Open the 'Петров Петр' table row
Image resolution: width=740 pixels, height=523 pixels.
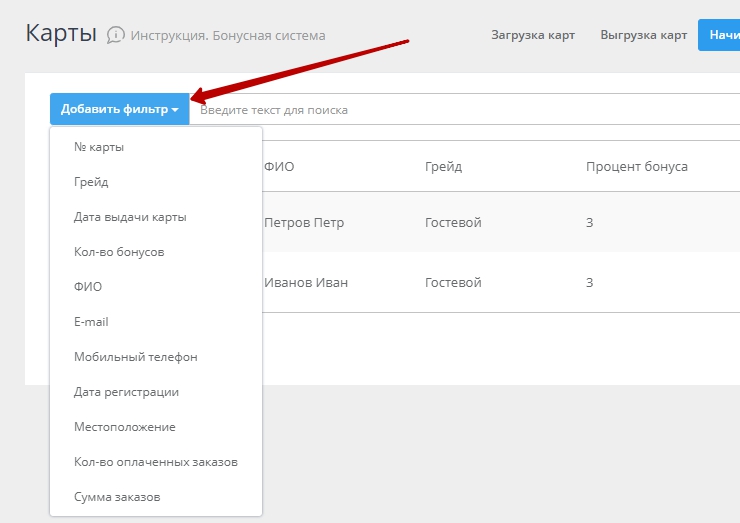pos(304,222)
